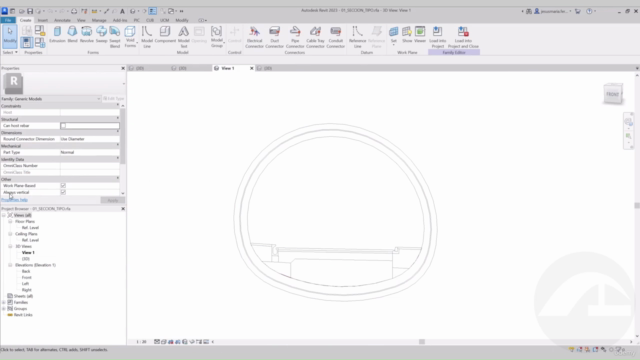Click the Edit Type button
This screenshot has height=360, width=640.
(x=113, y=99)
